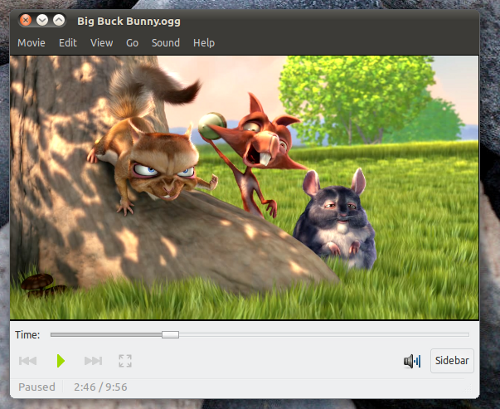The width and height of the screenshot is (500, 409).
Task: Click the 2:46 / 9:56 time readout
Action: (x=100, y=387)
